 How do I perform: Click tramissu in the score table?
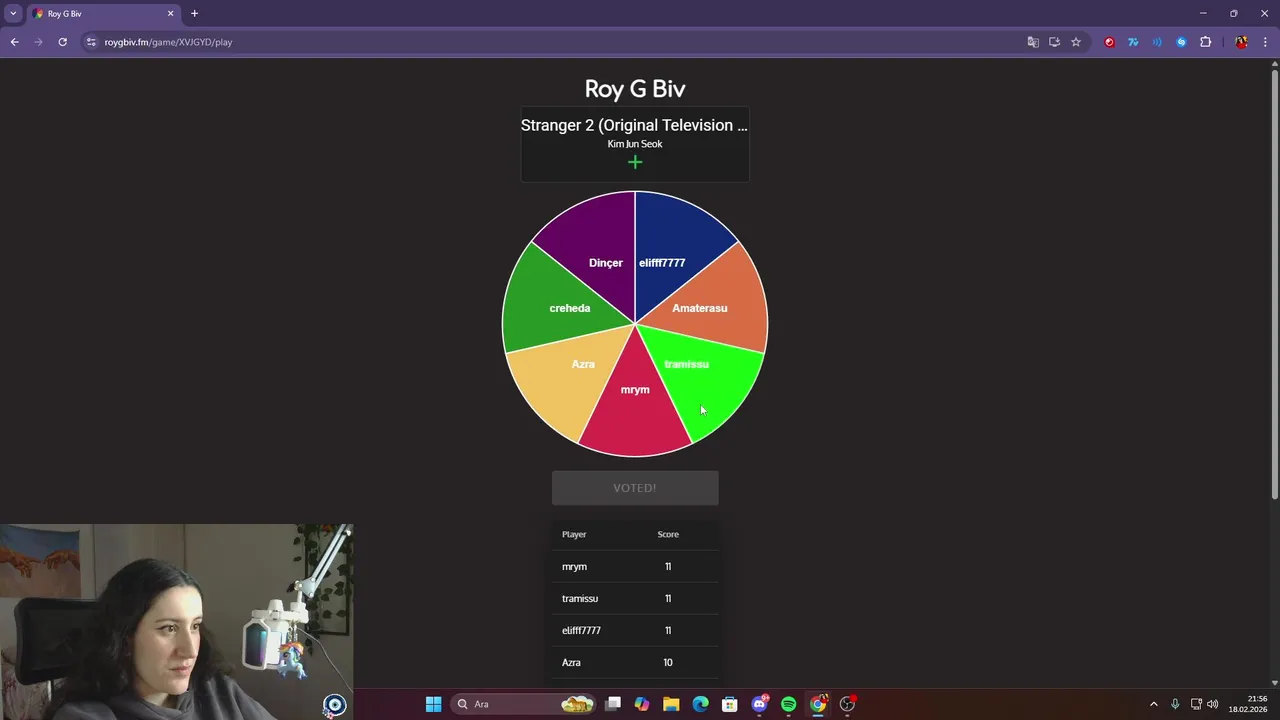[x=580, y=598]
